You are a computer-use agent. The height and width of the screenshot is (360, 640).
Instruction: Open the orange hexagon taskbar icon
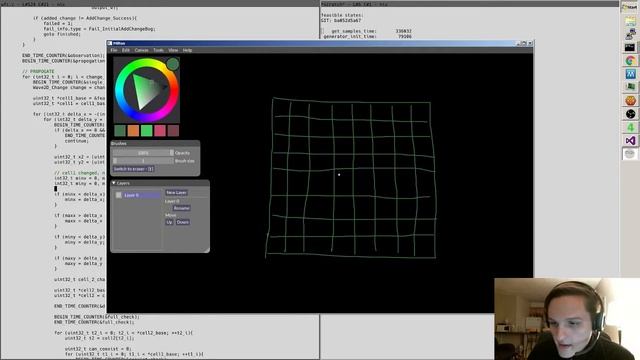(630, 100)
